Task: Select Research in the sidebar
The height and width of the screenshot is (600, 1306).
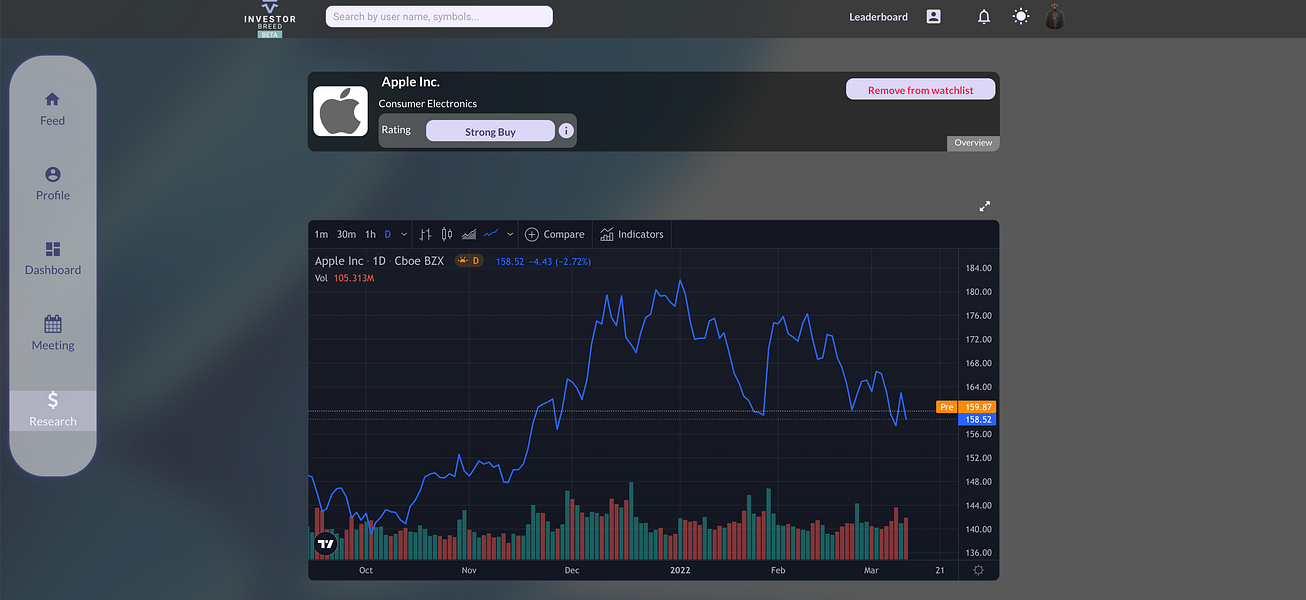Action: [x=53, y=410]
